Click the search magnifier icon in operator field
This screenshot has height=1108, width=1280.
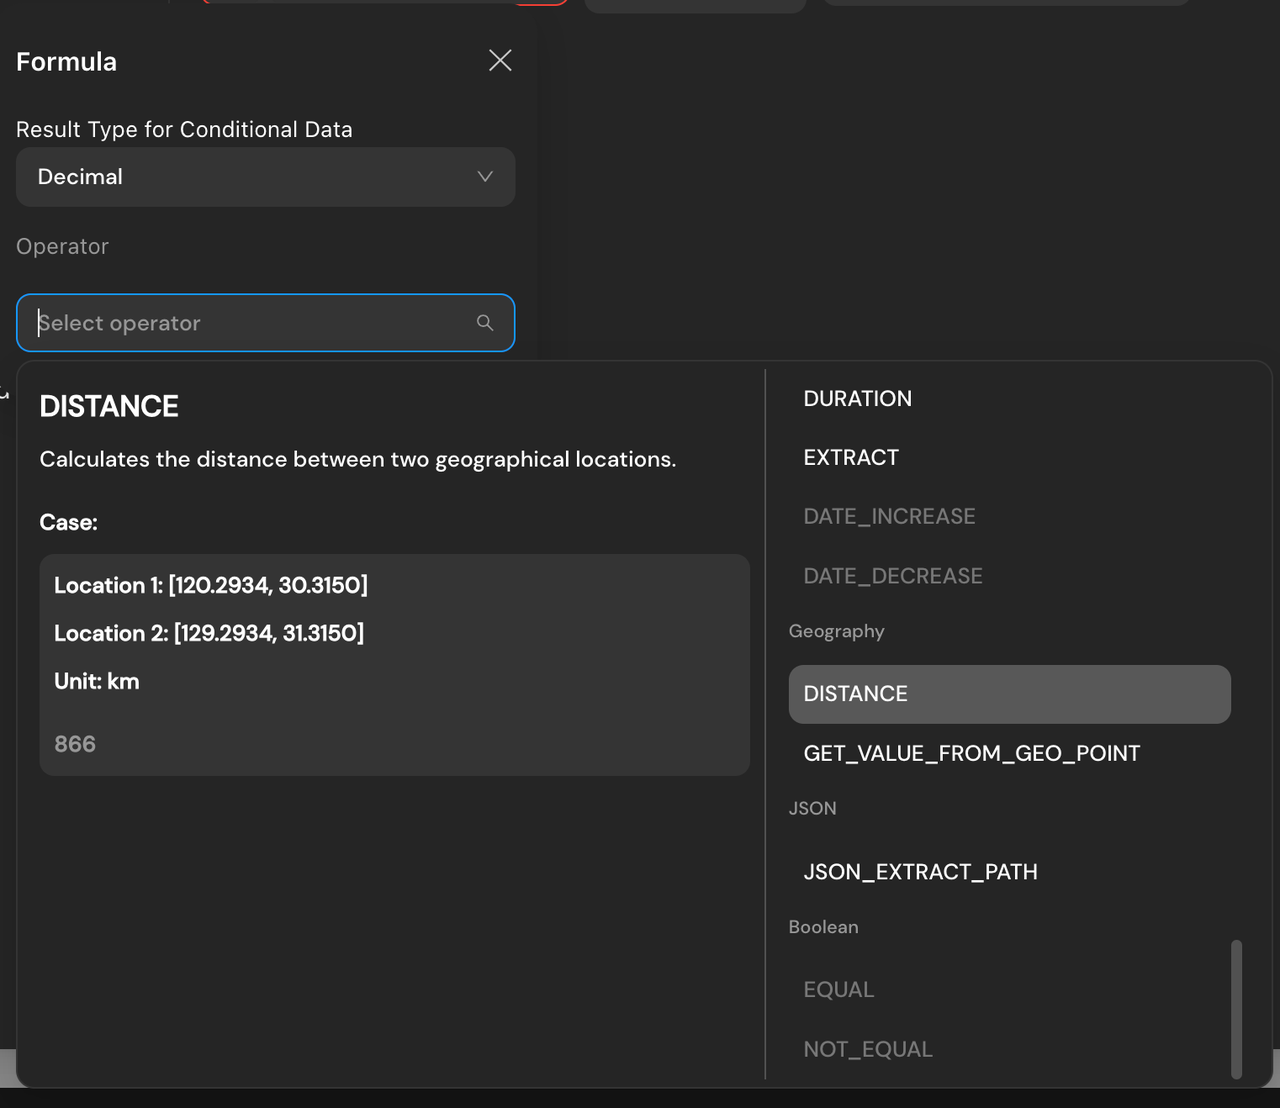pos(485,323)
